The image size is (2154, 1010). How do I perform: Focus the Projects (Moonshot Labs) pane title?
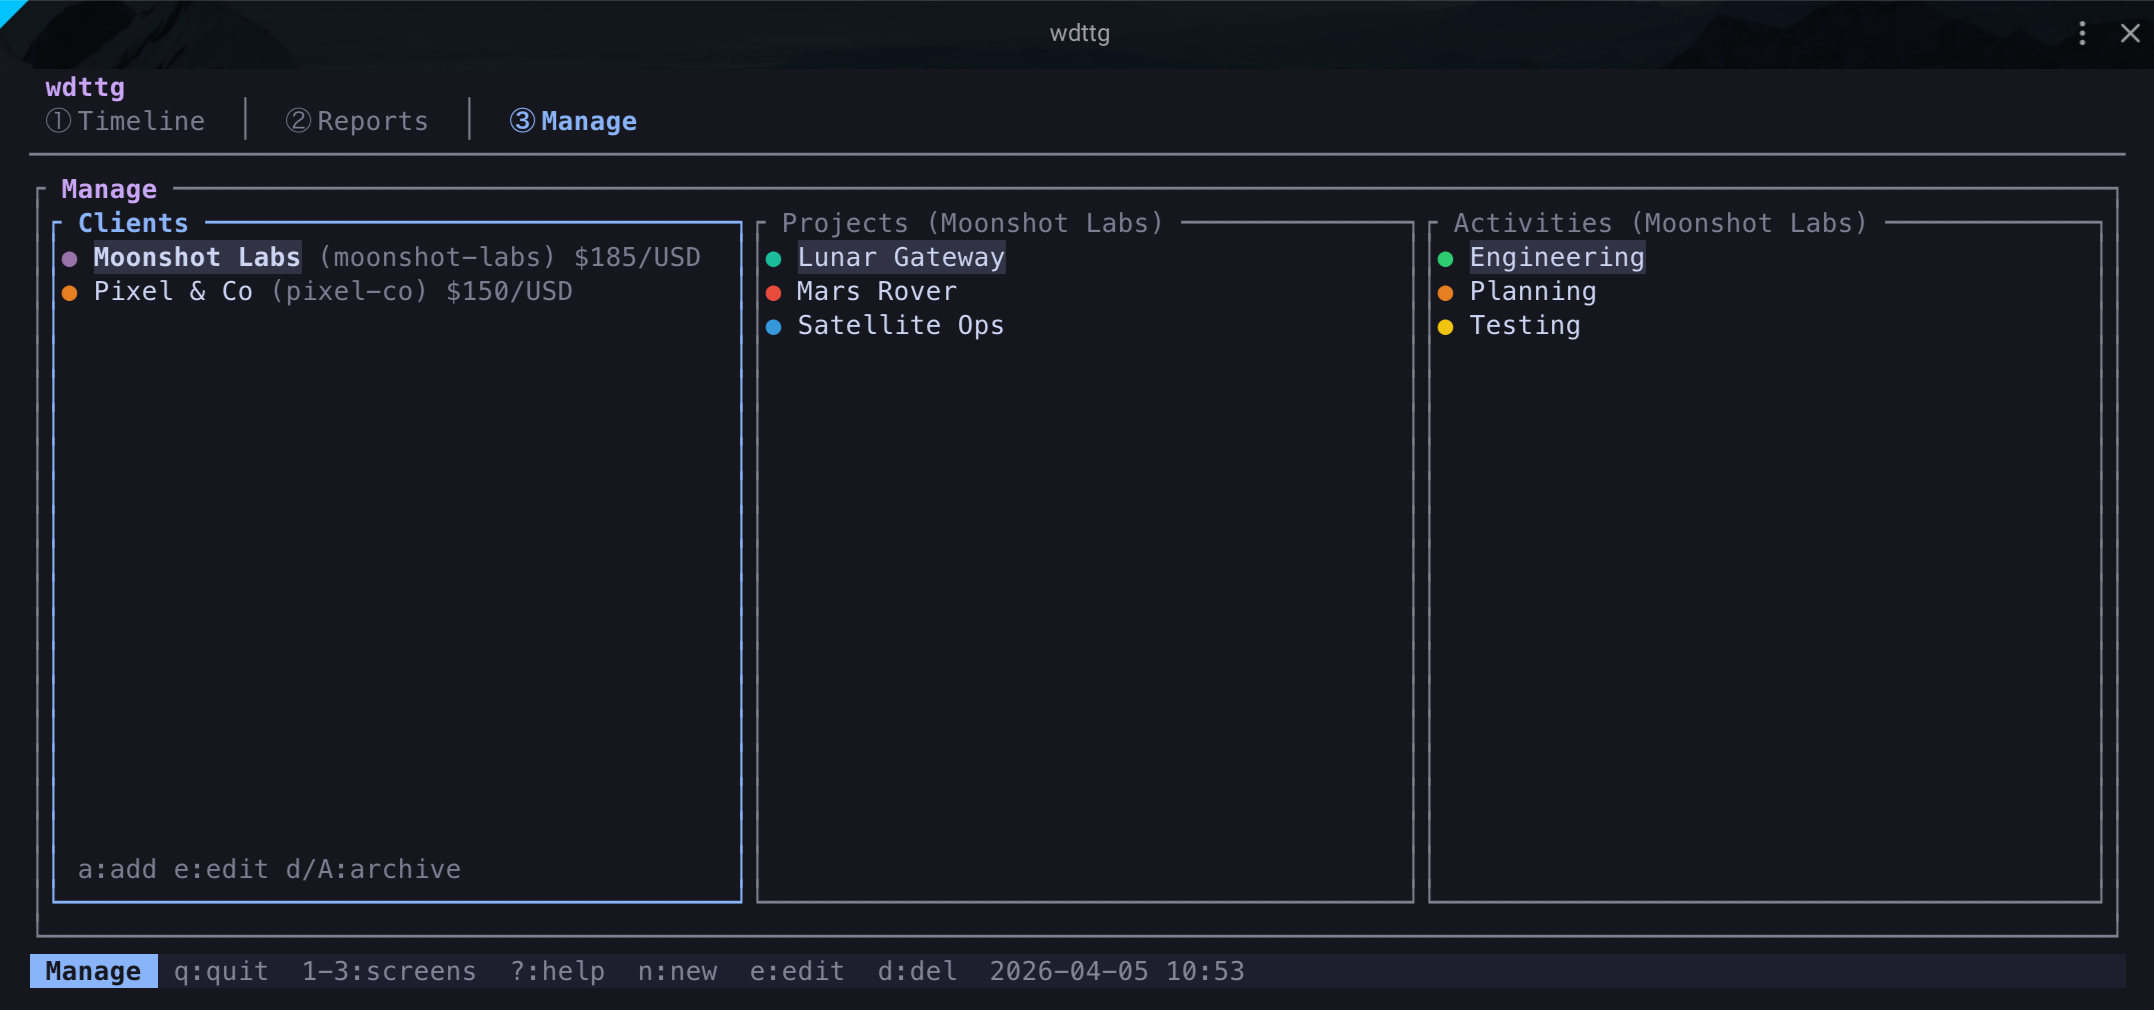click(x=973, y=223)
